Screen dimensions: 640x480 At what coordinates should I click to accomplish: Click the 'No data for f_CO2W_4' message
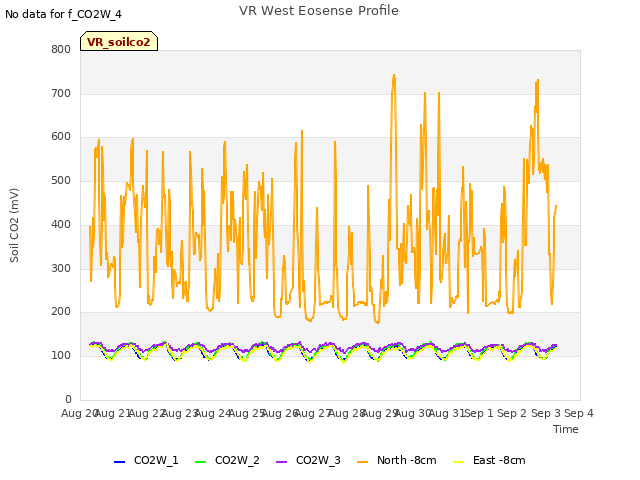(x=63, y=14)
